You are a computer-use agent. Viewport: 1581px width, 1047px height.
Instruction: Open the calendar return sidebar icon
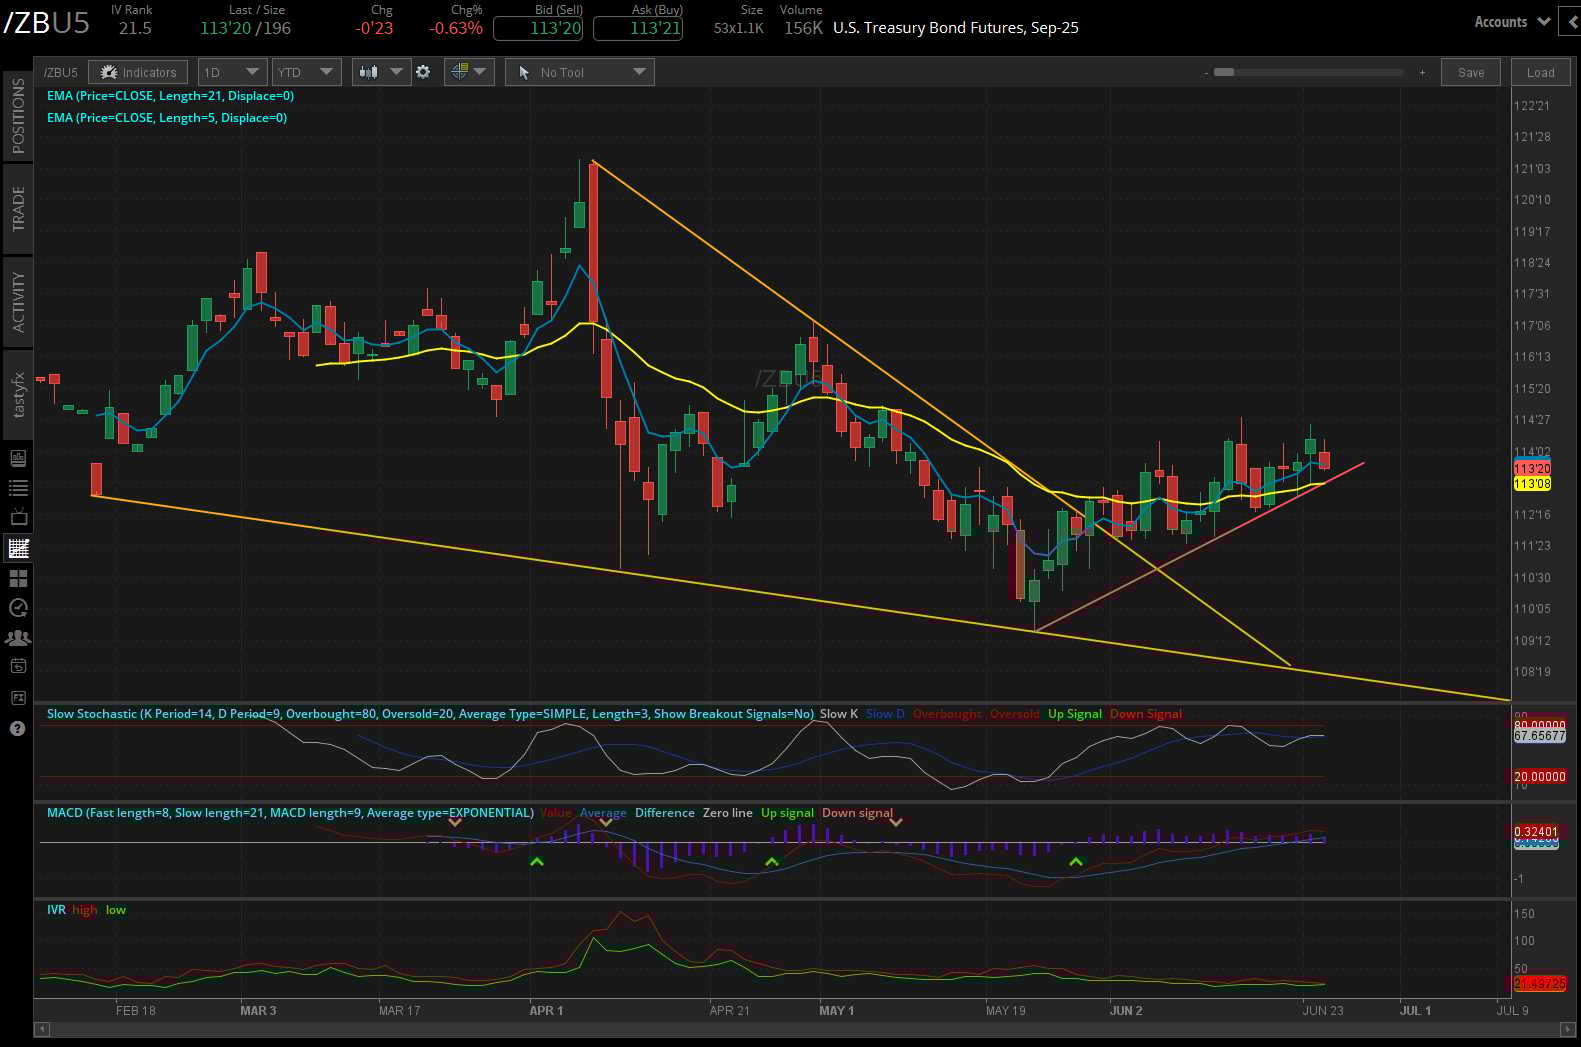pos(18,666)
